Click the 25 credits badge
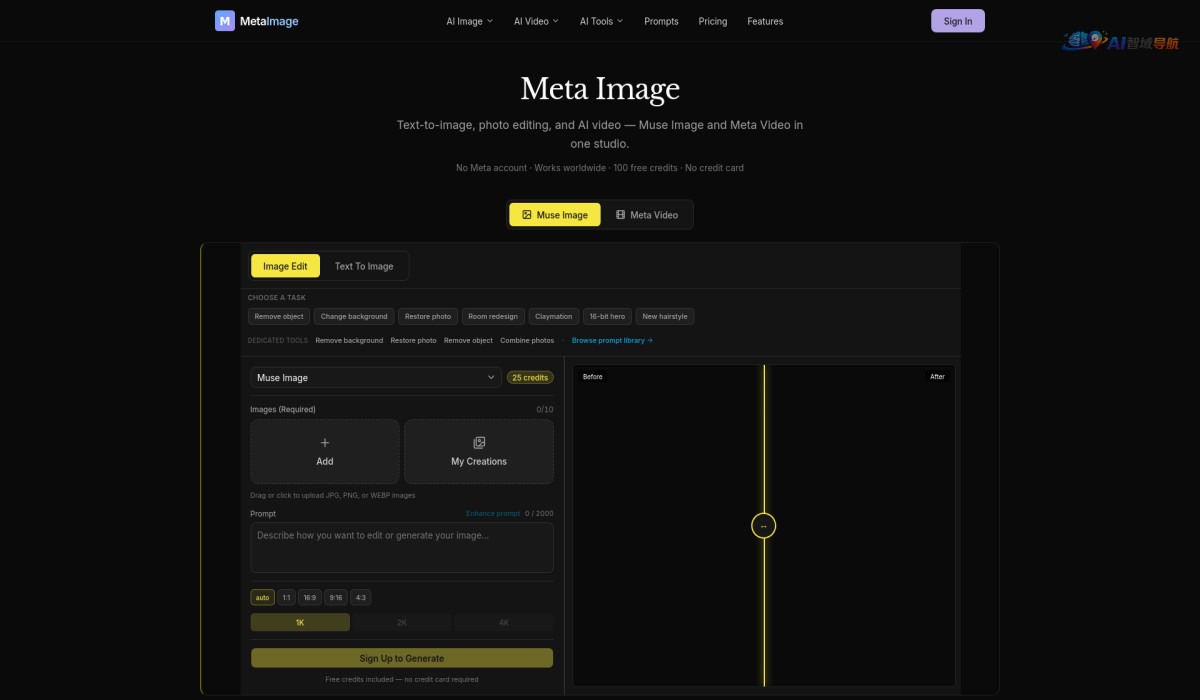Screen dimensions: 1200x700 (x=530, y=378)
